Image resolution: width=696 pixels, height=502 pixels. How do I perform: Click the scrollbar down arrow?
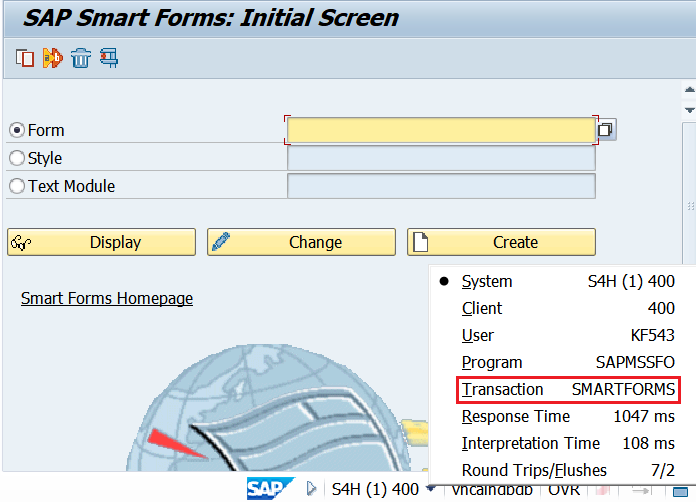tap(688, 109)
